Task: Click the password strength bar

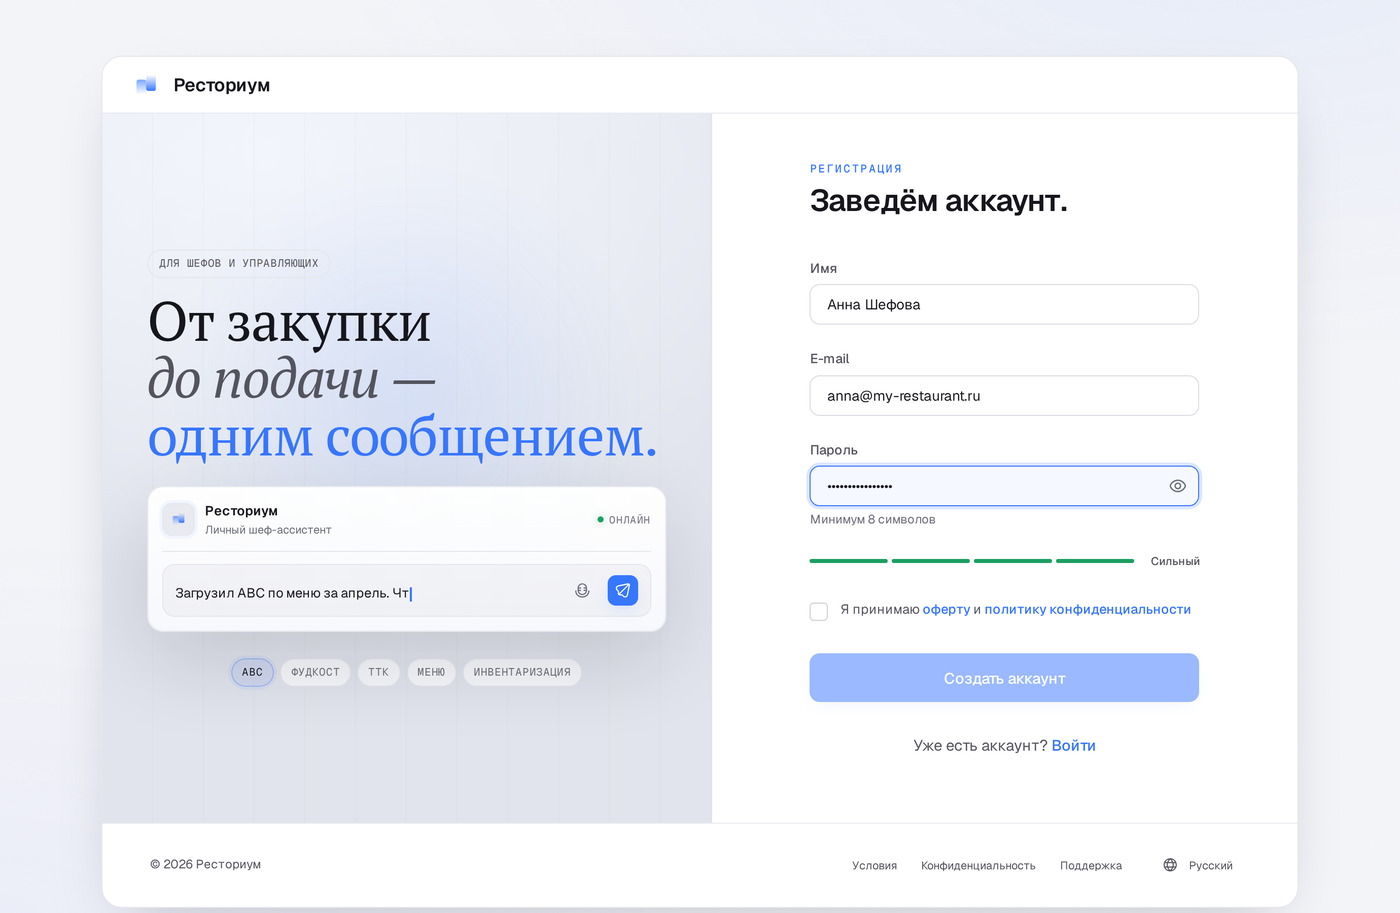Action: (972, 561)
